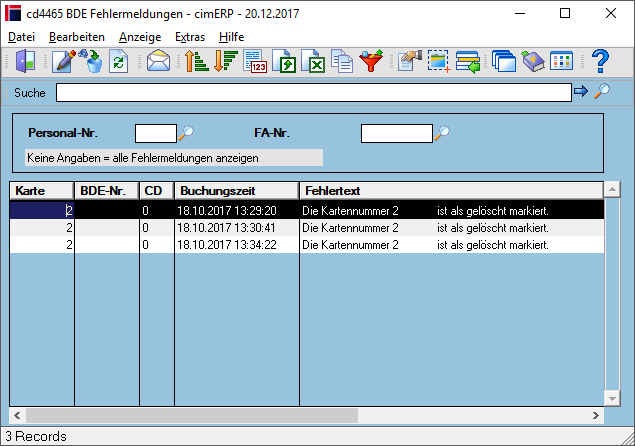
Task: Click the refresh document icon
Action: coord(118,62)
